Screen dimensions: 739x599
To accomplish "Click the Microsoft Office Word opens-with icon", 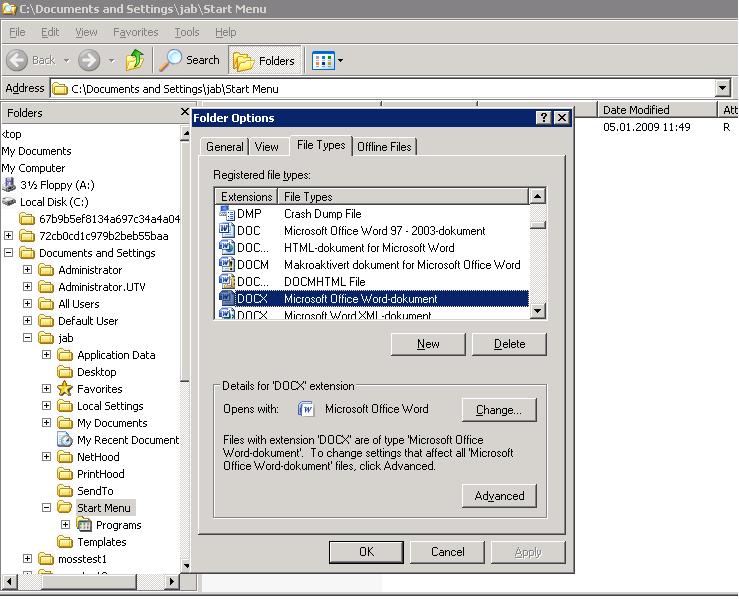I will point(306,409).
